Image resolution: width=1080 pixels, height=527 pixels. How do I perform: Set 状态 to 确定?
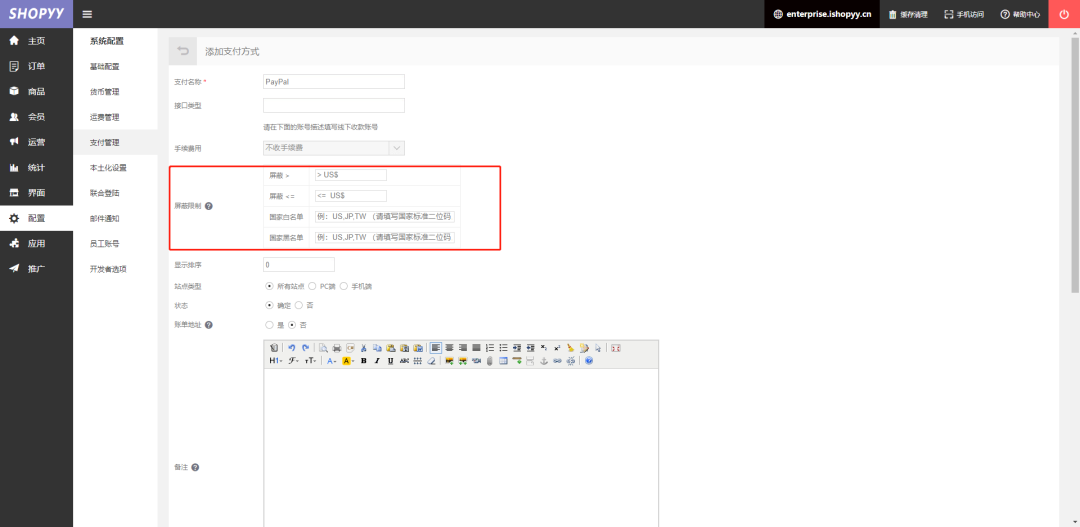(269, 305)
